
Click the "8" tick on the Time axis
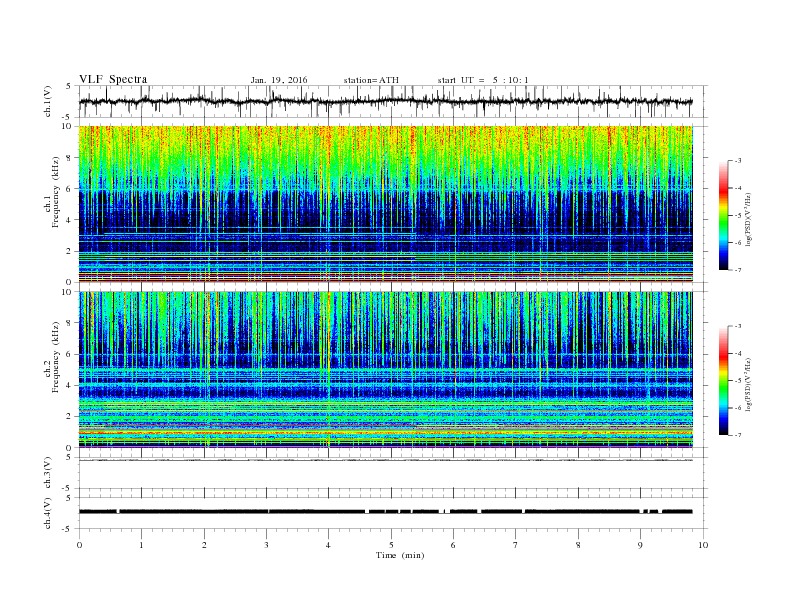coord(578,545)
